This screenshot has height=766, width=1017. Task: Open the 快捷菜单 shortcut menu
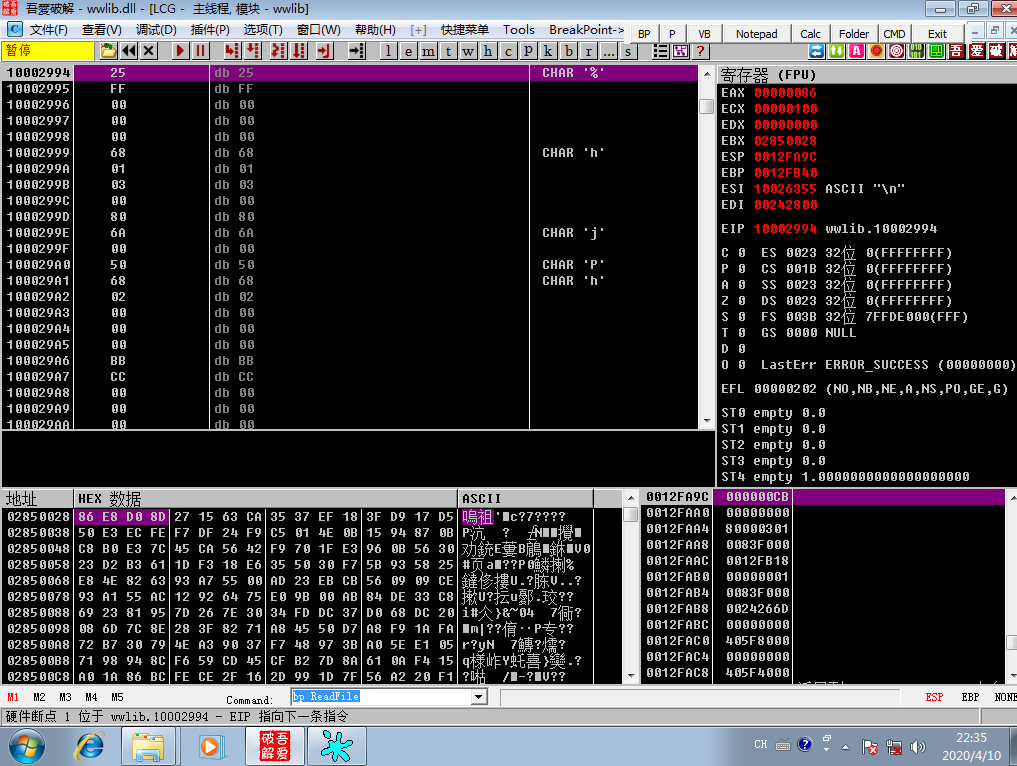point(464,30)
